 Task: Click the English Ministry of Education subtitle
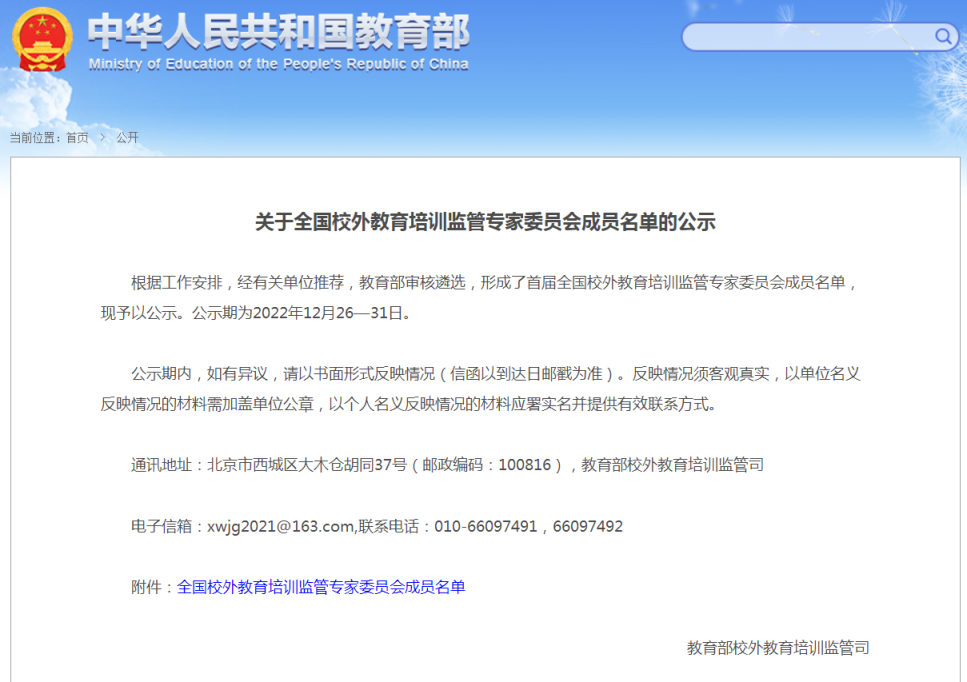click(278, 65)
